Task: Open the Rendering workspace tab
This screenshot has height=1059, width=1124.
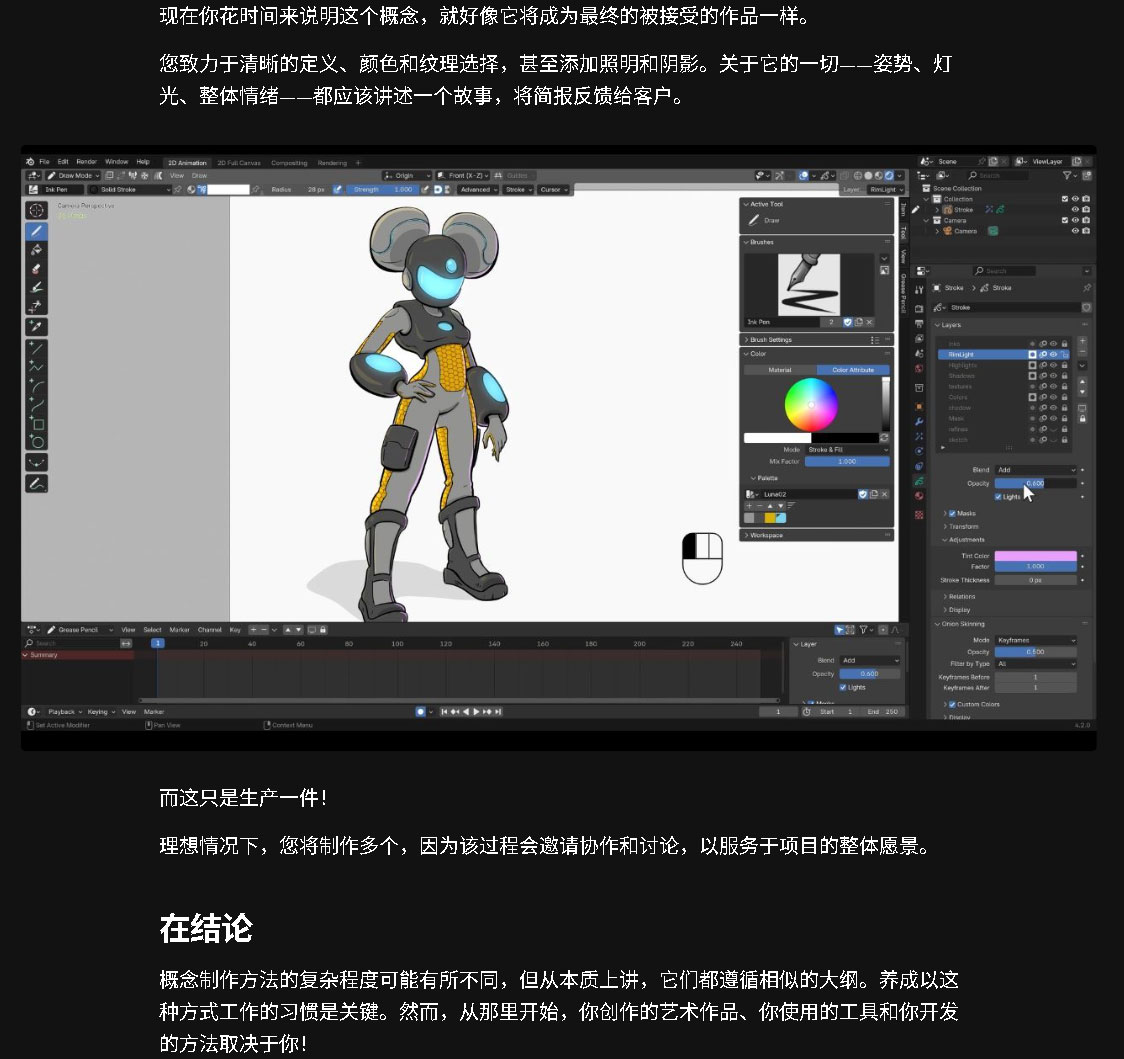Action: [332, 163]
